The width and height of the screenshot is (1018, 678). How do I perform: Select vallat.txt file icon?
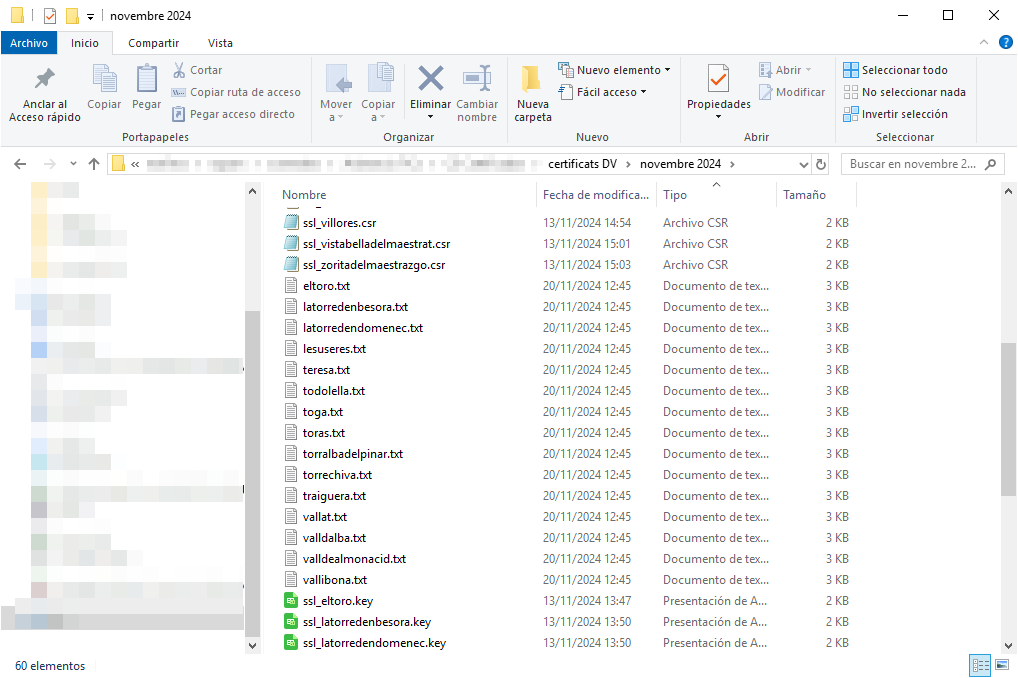coord(292,517)
